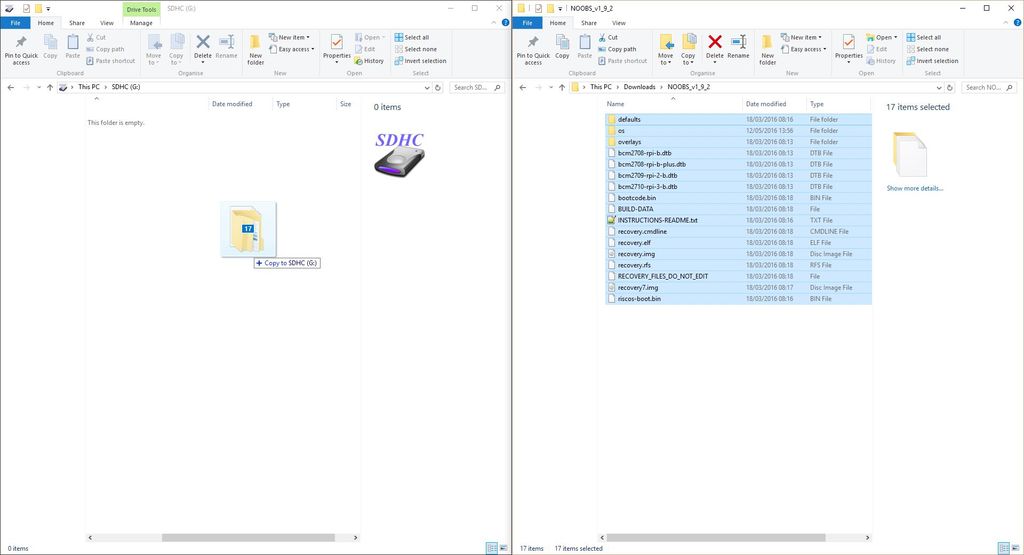Image resolution: width=1024 pixels, height=555 pixels.
Task: Go back in NOOBS_v1_9_2 window navigation
Action: click(x=522, y=87)
